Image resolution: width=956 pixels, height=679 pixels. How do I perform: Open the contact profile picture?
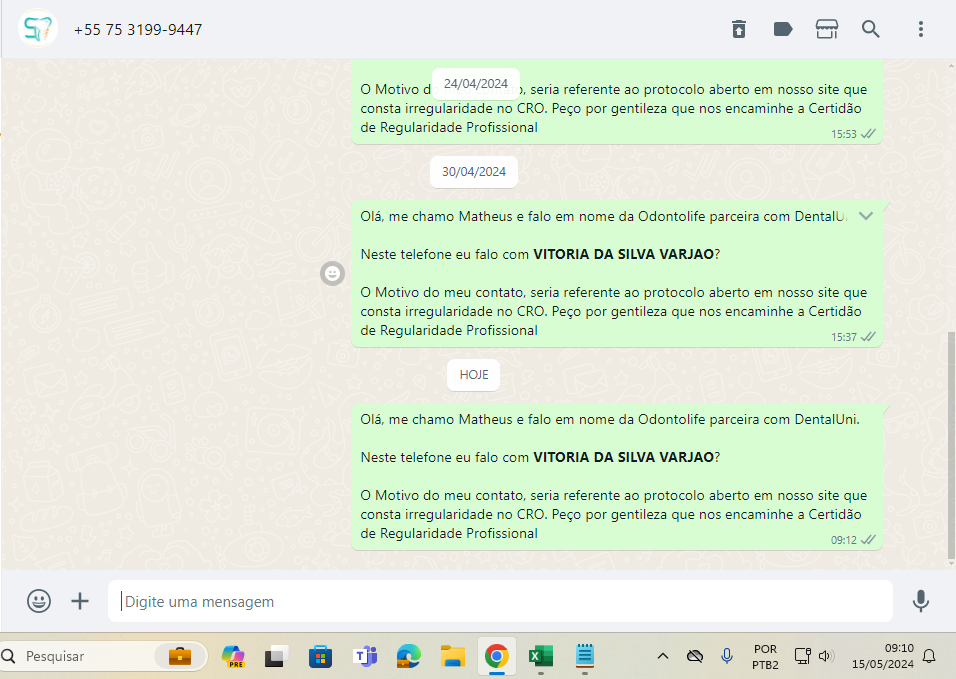coord(38,29)
